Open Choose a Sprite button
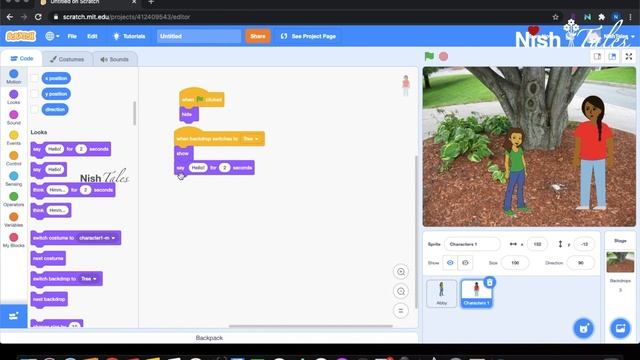640x360 pixels. (x=584, y=328)
